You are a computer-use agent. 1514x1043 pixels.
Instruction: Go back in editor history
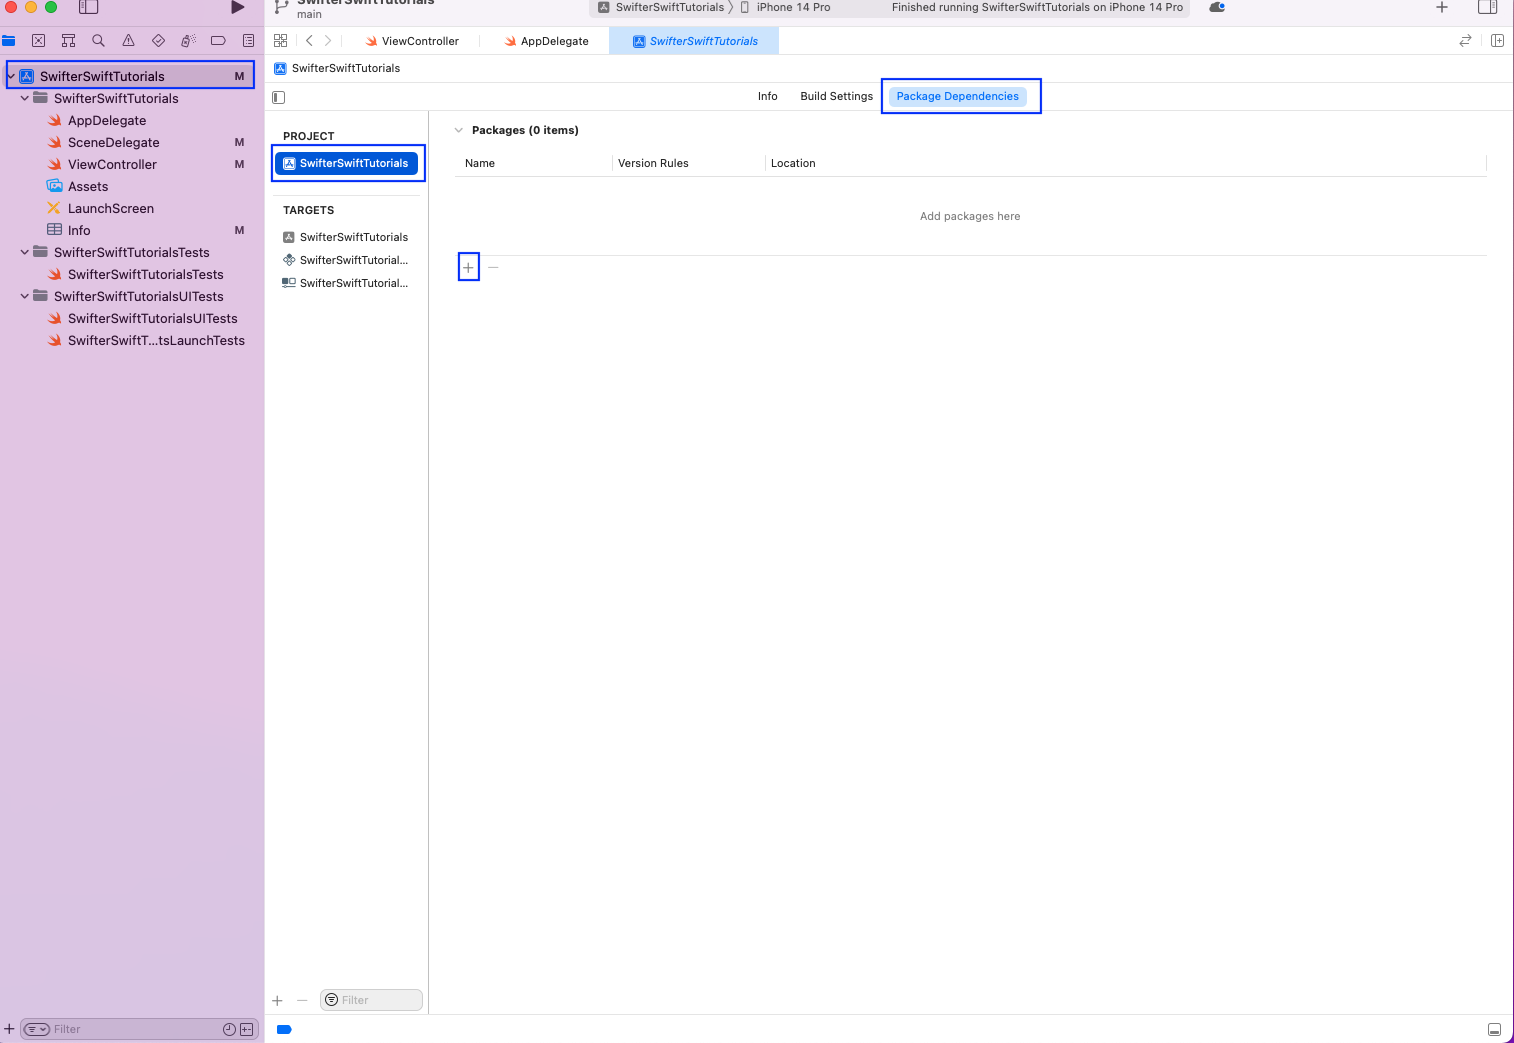(309, 41)
